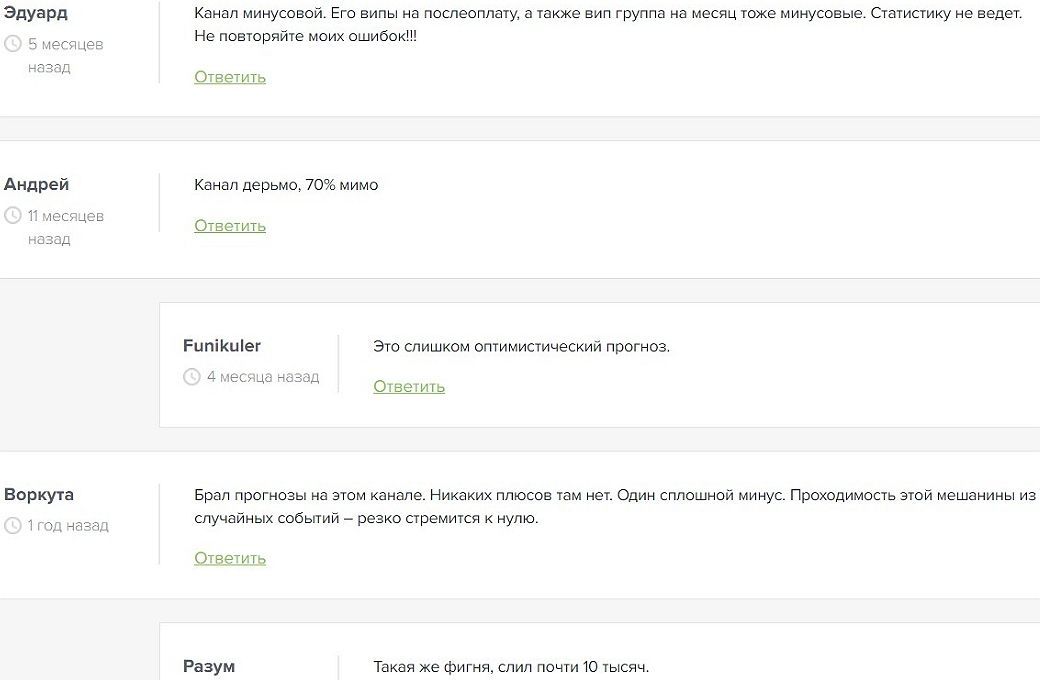Viewport: 1040px width, 680px height.
Task: Click the Разум commenter name
Action: [209, 666]
